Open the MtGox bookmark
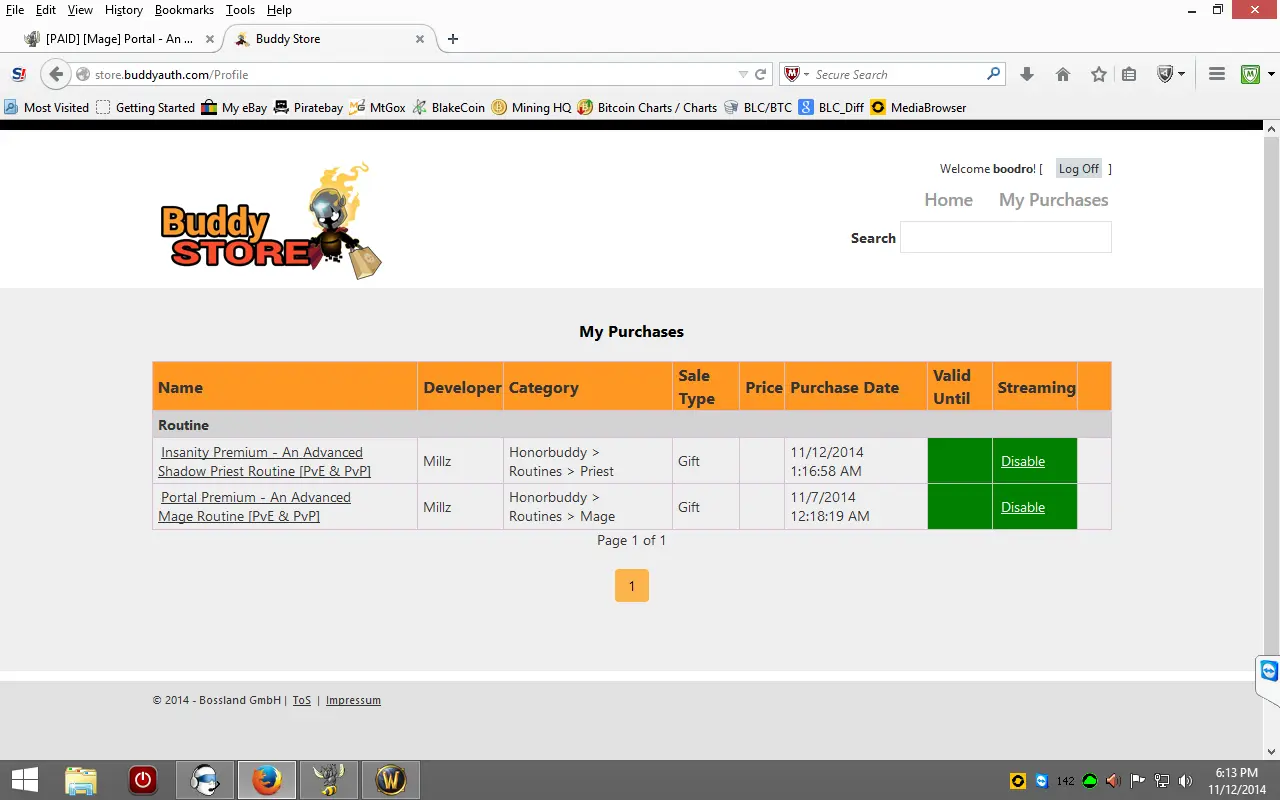 point(377,108)
